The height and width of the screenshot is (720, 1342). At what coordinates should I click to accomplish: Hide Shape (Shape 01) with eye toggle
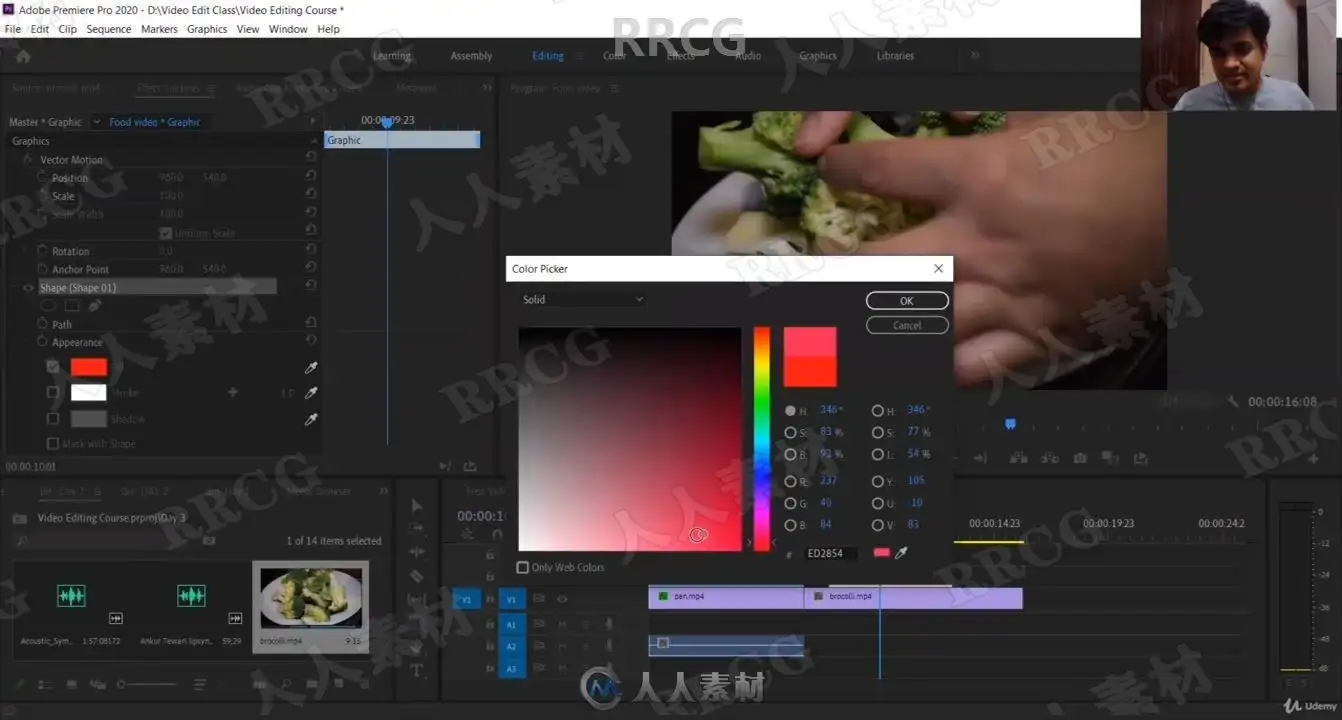pyautogui.click(x=28, y=288)
